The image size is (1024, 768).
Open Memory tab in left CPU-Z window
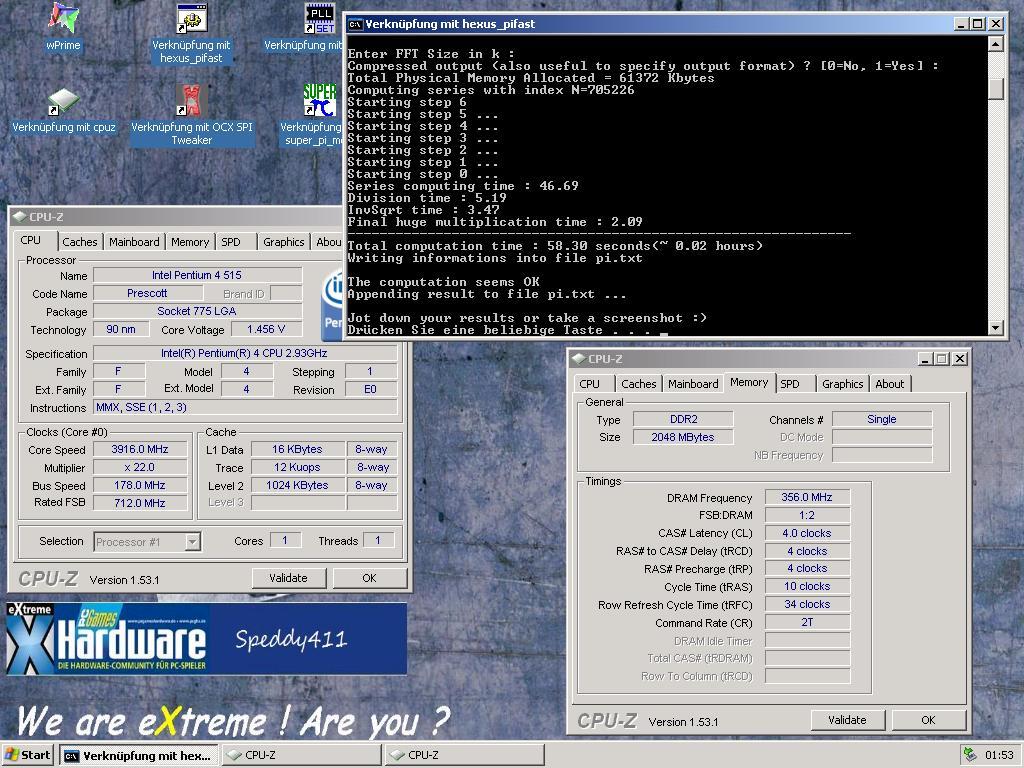click(x=189, y=242)
